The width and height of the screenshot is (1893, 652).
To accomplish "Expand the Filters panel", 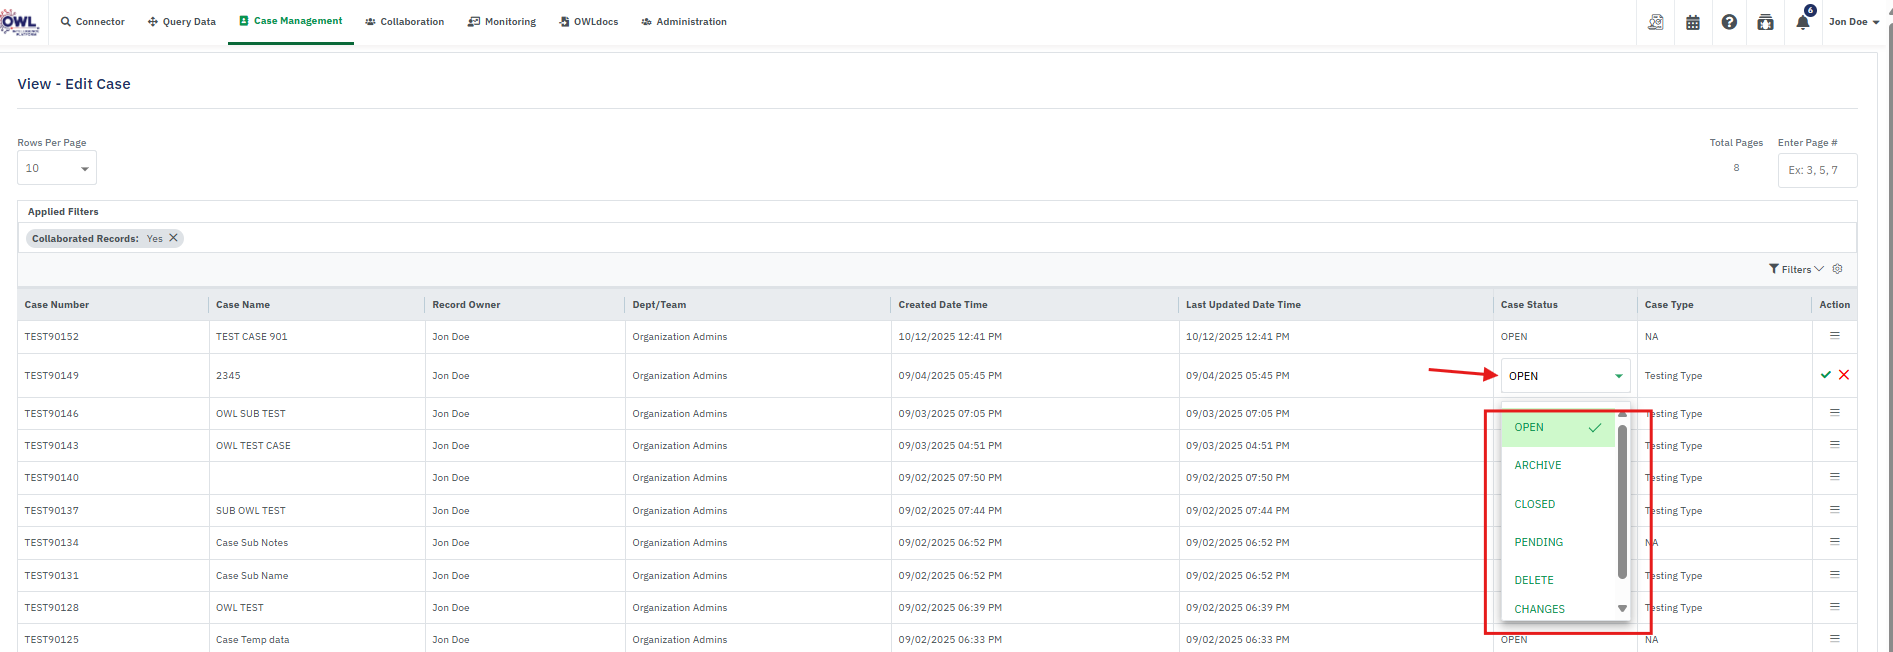I will 1796,269.
